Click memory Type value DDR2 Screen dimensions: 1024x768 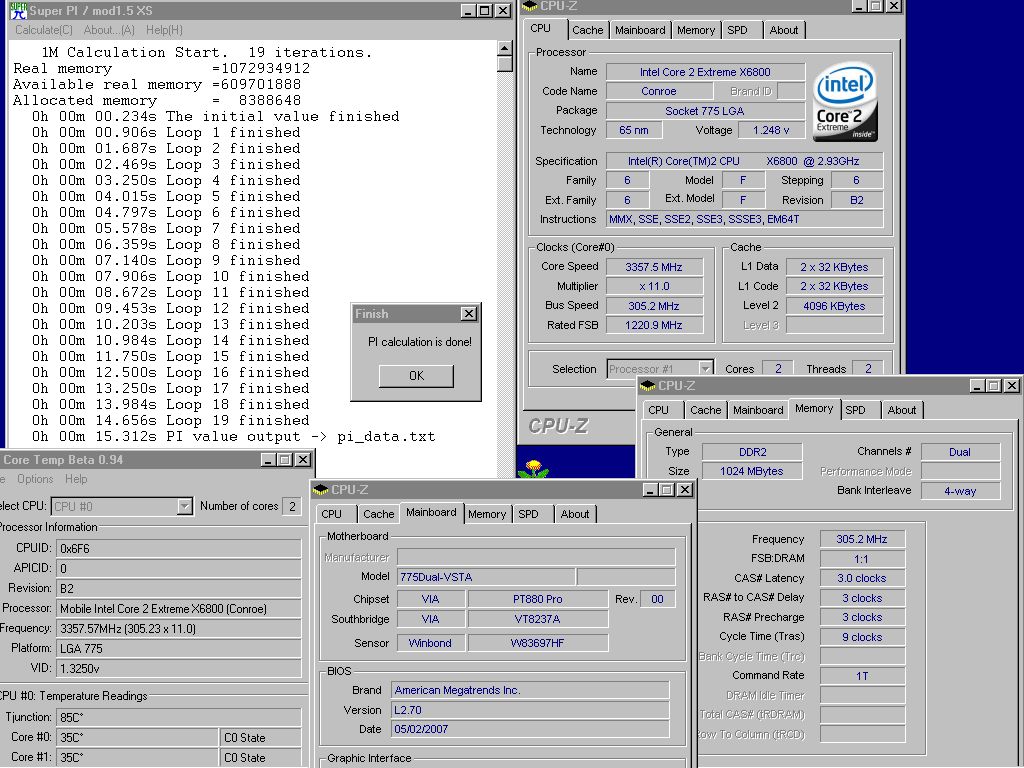click(x=752, y=452)
